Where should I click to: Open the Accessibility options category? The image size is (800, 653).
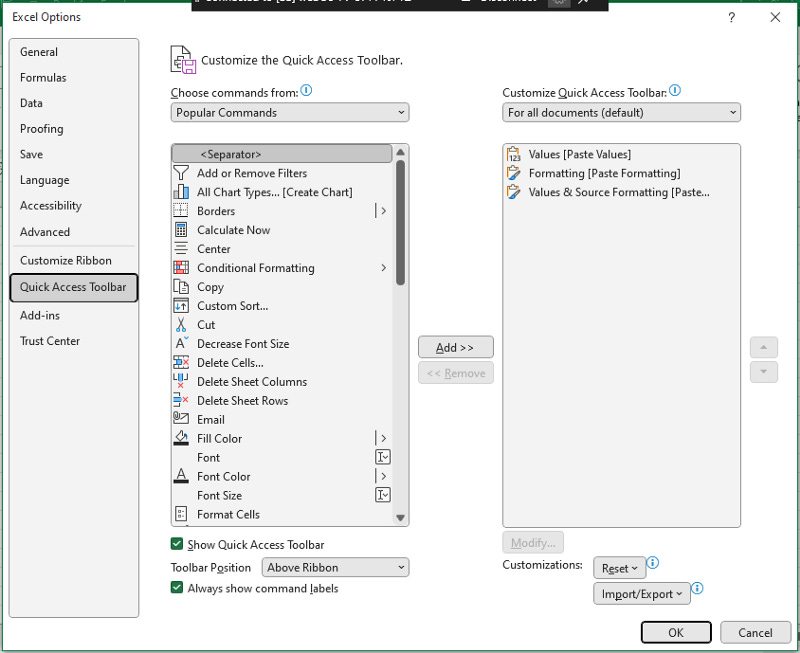pyautogui.click(x=73, y=206)
